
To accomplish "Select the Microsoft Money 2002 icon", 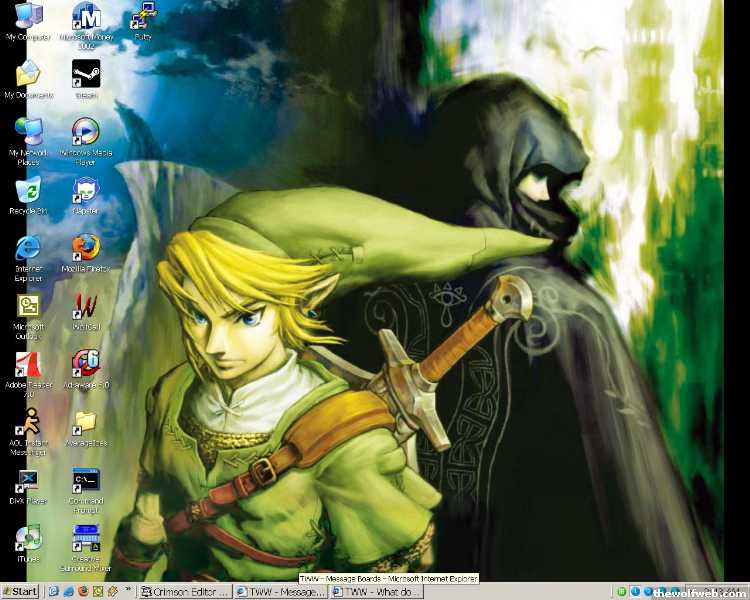I will pyautogui.click(x=86, y=18).
